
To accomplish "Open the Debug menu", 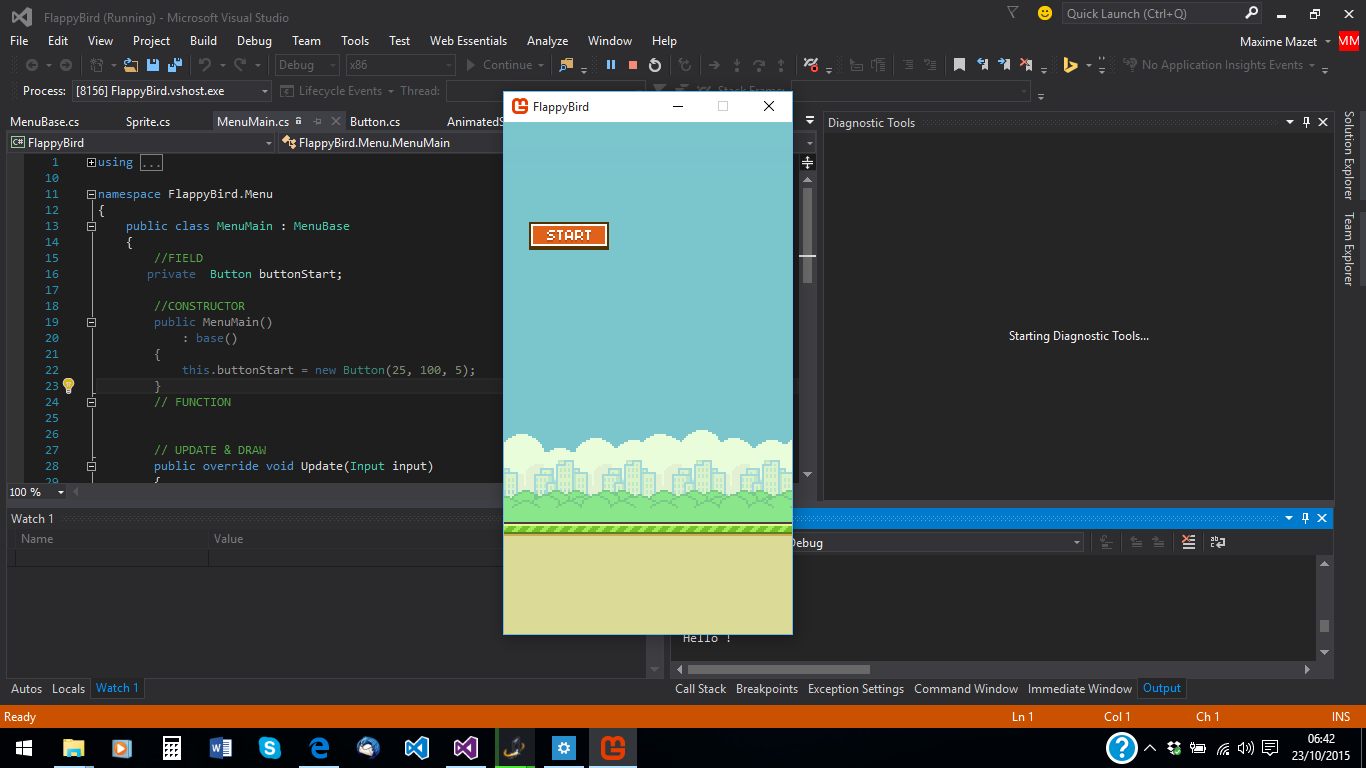I will 254,41.
